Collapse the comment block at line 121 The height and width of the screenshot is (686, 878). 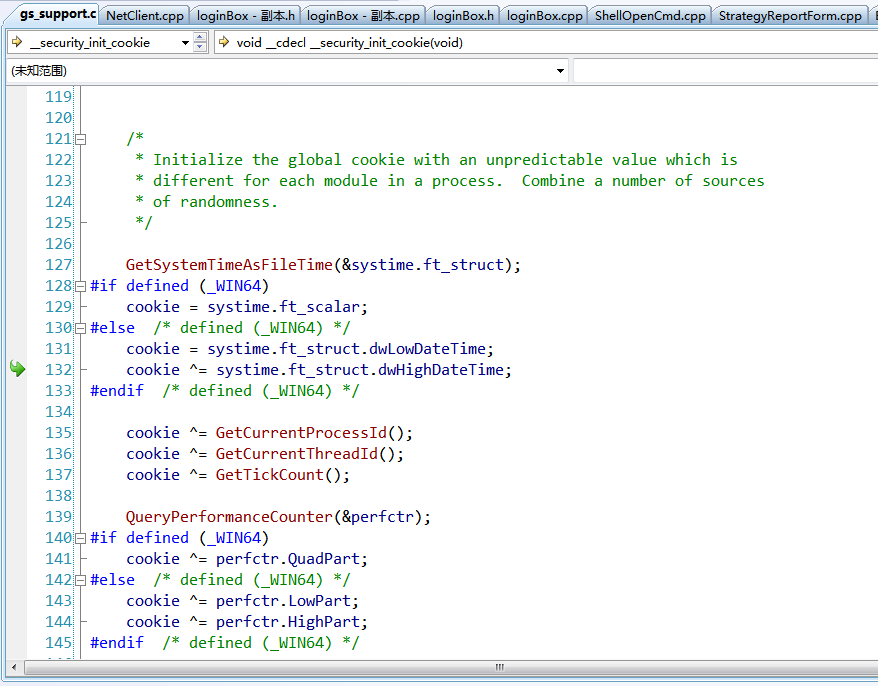[x=81, y=139]
